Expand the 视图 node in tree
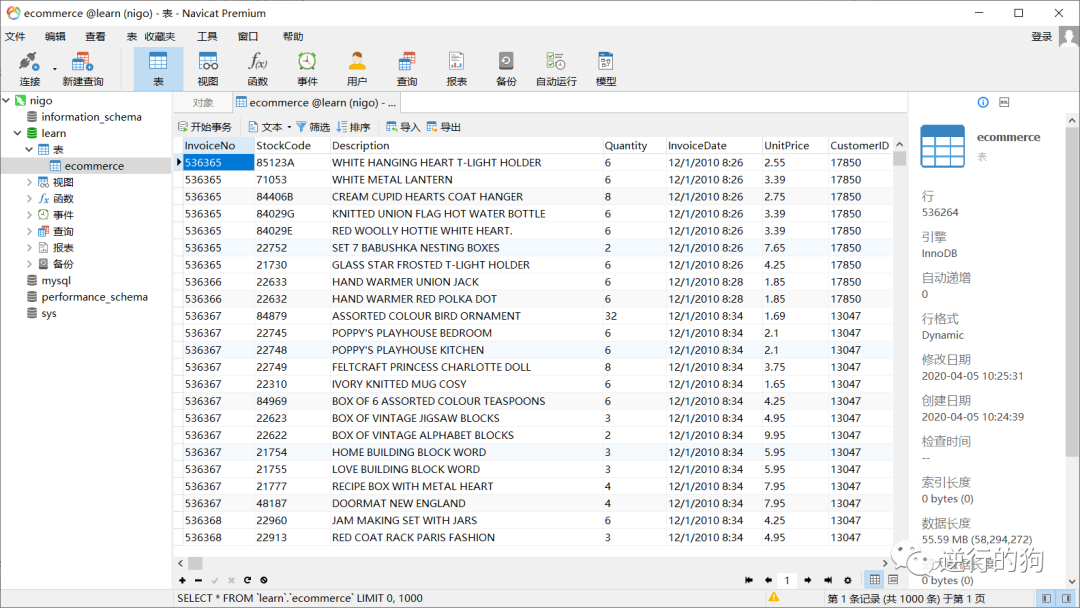 pyautogui.click(x=29, y=182)
